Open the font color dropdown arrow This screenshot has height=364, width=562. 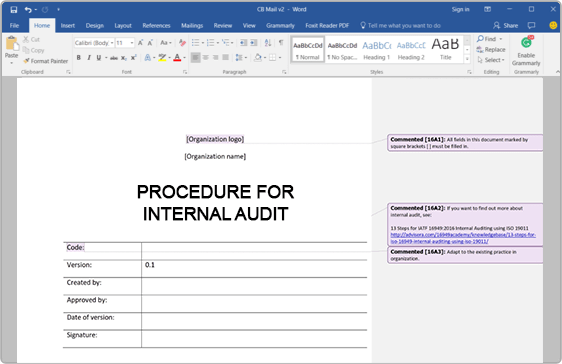pyautogui.click(x=184, y=58)
